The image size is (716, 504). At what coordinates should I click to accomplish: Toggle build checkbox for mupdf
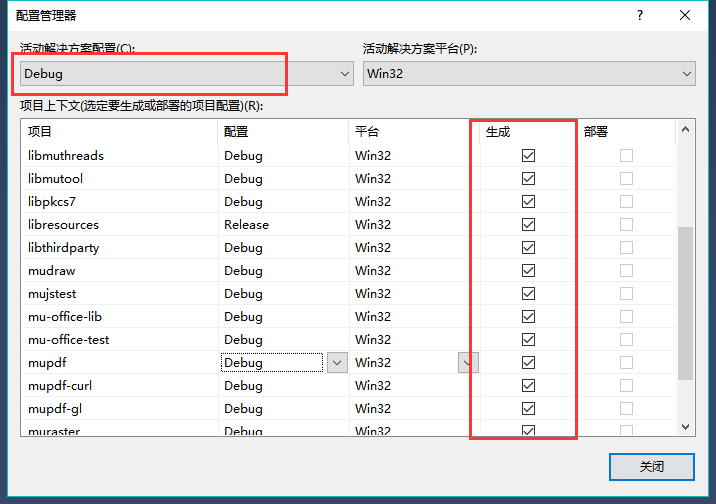[x=528, y=363]
